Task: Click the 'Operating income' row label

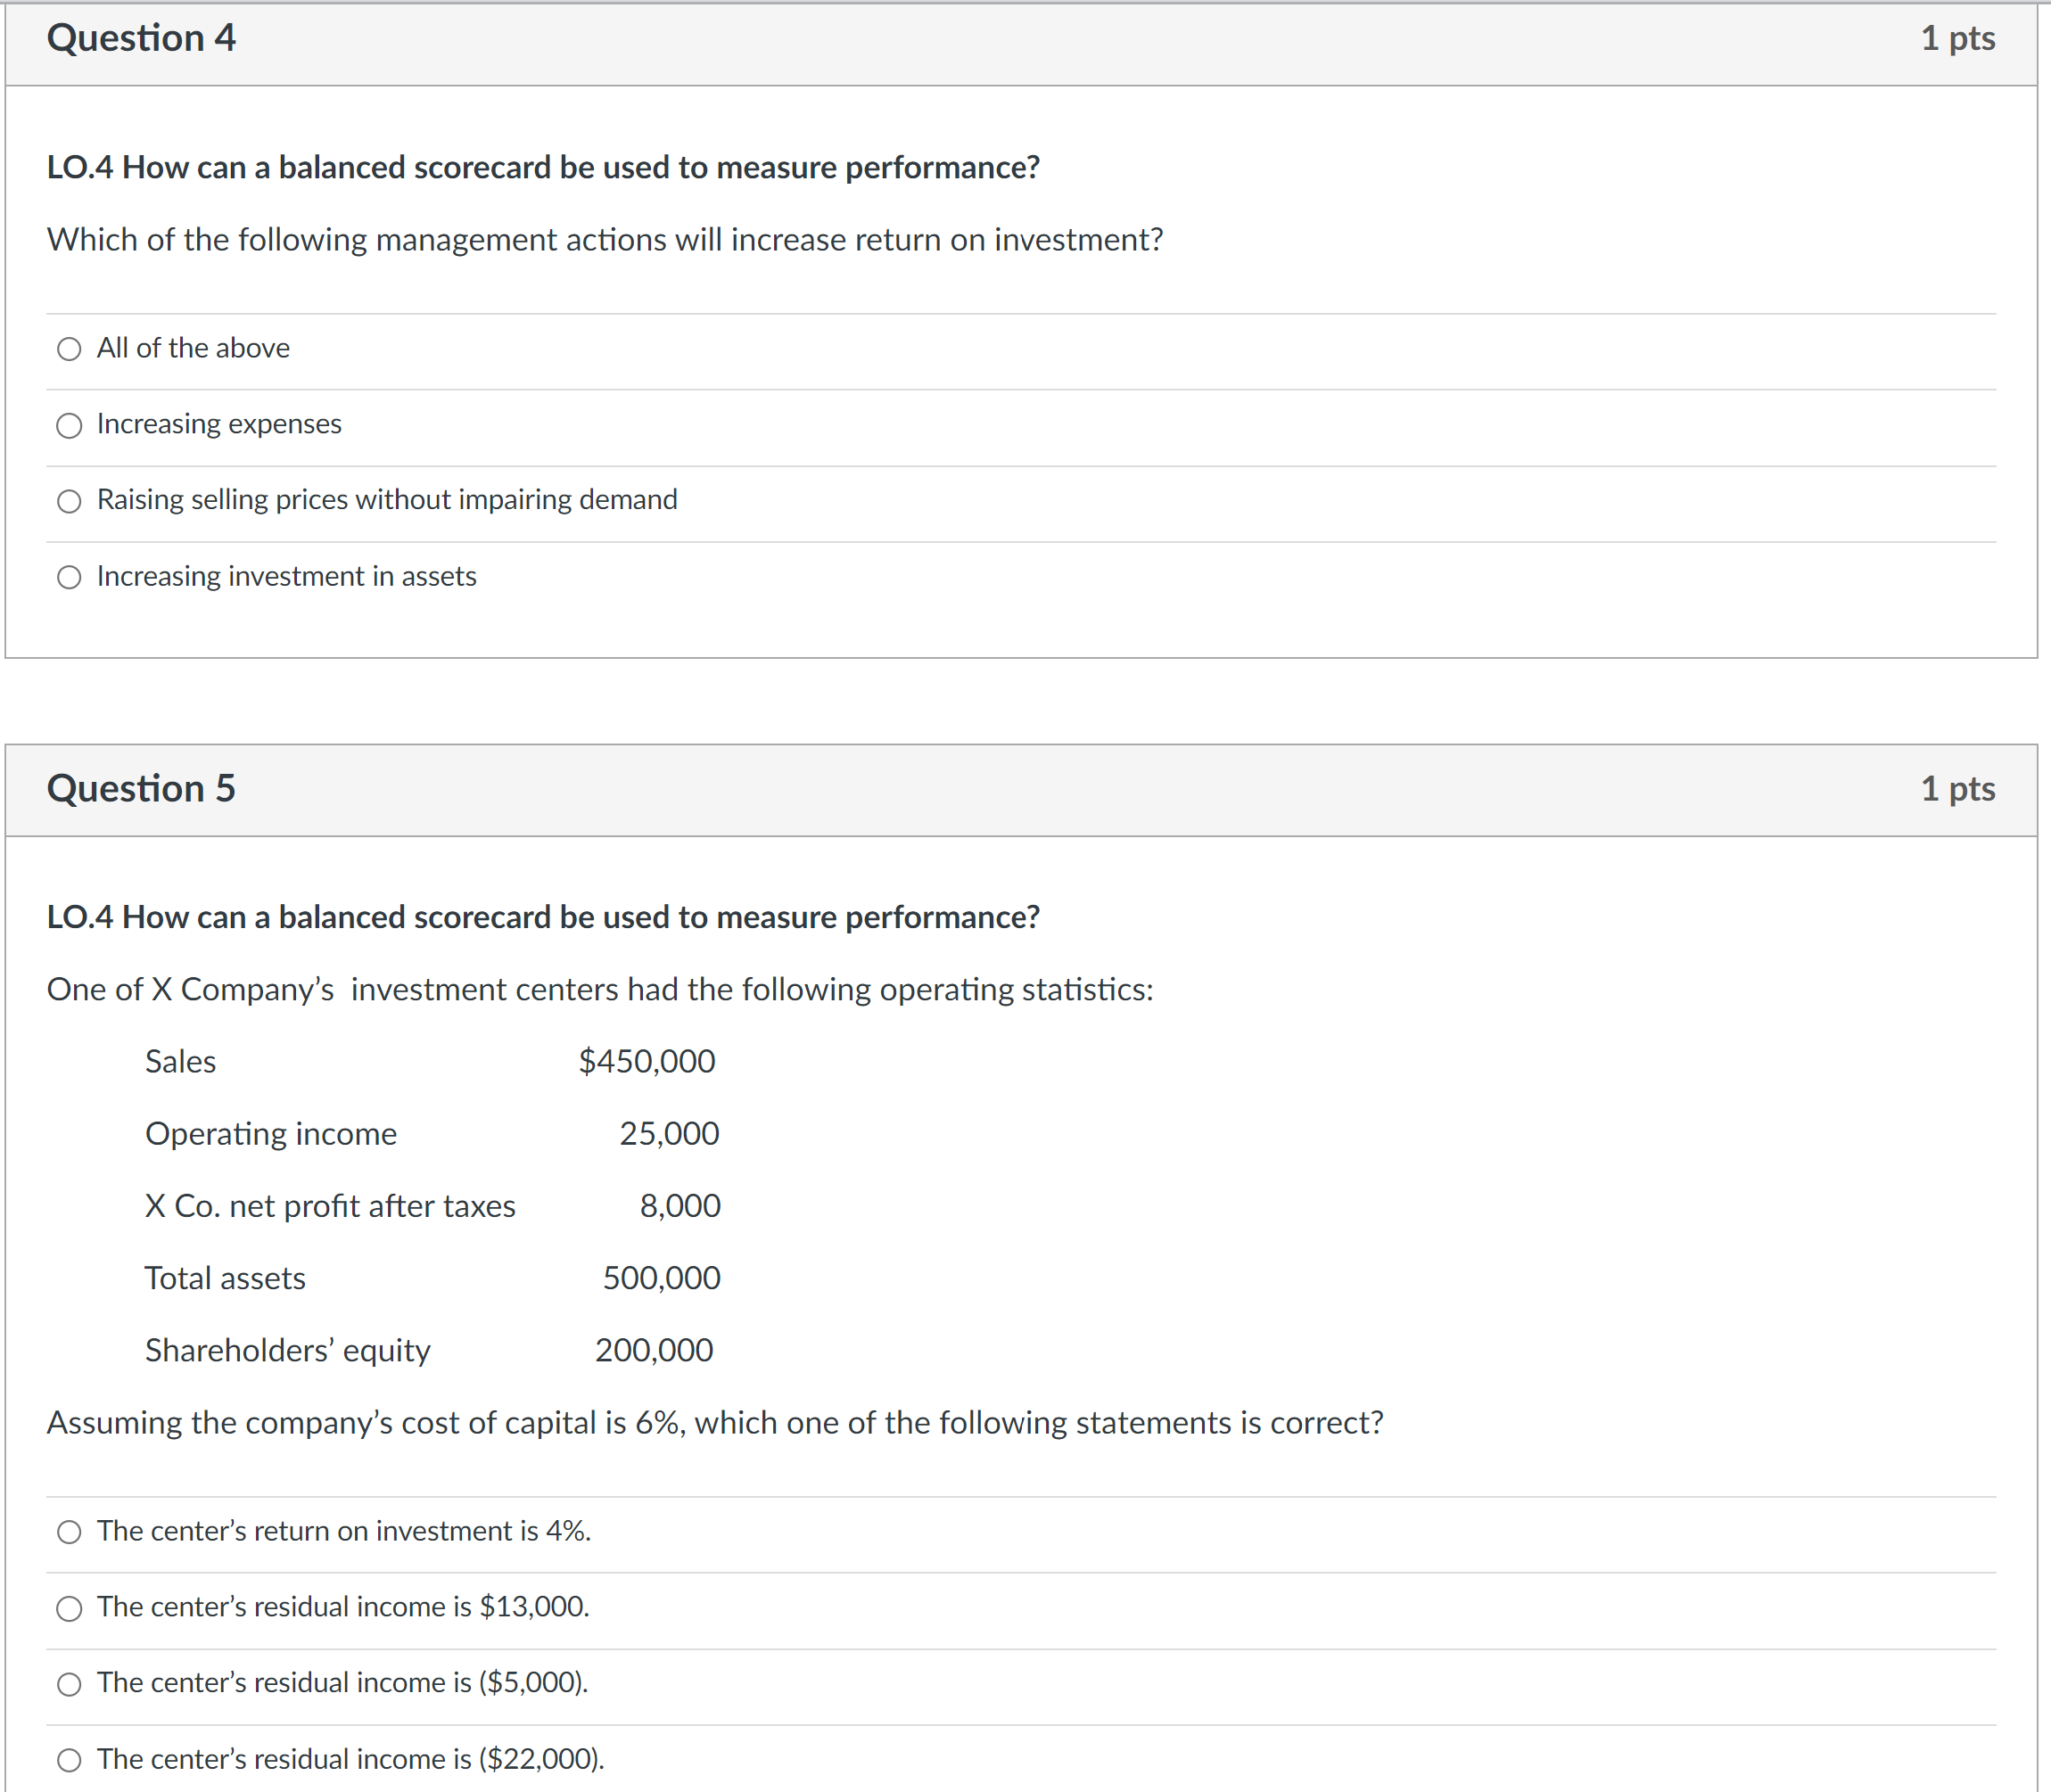Action: click(271, 1134)
